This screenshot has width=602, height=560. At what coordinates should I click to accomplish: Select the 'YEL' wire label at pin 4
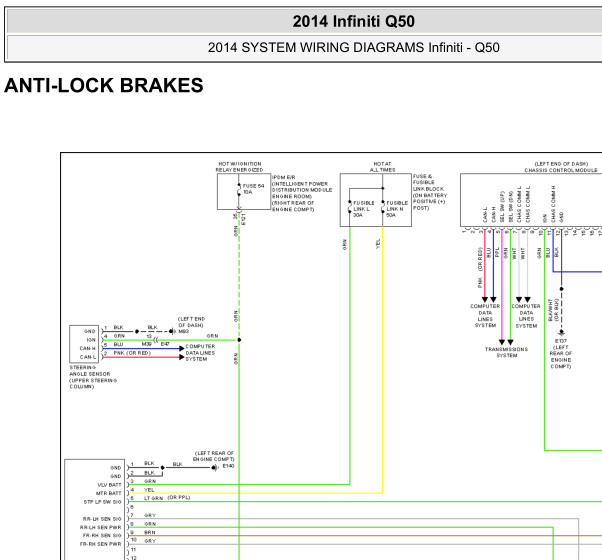click(149, 490)
